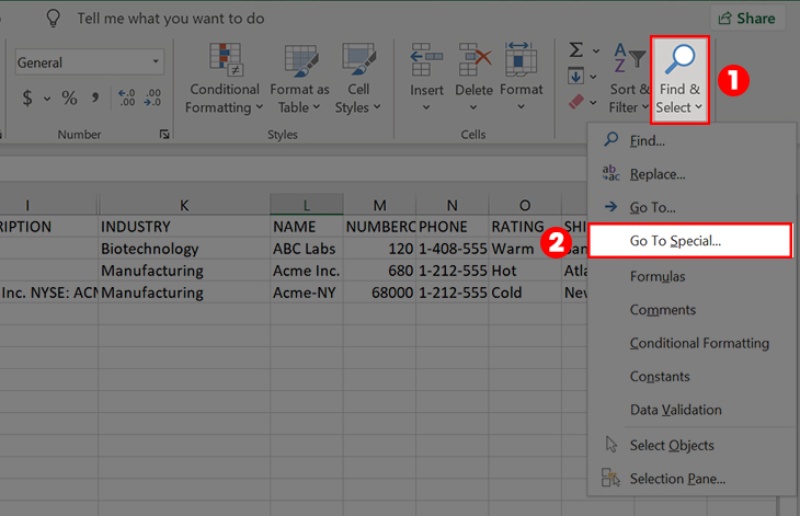800x516 pixels.
Task: Open the Cell Styles gallery
Action: pyautogui.click(x=358, y=80)
